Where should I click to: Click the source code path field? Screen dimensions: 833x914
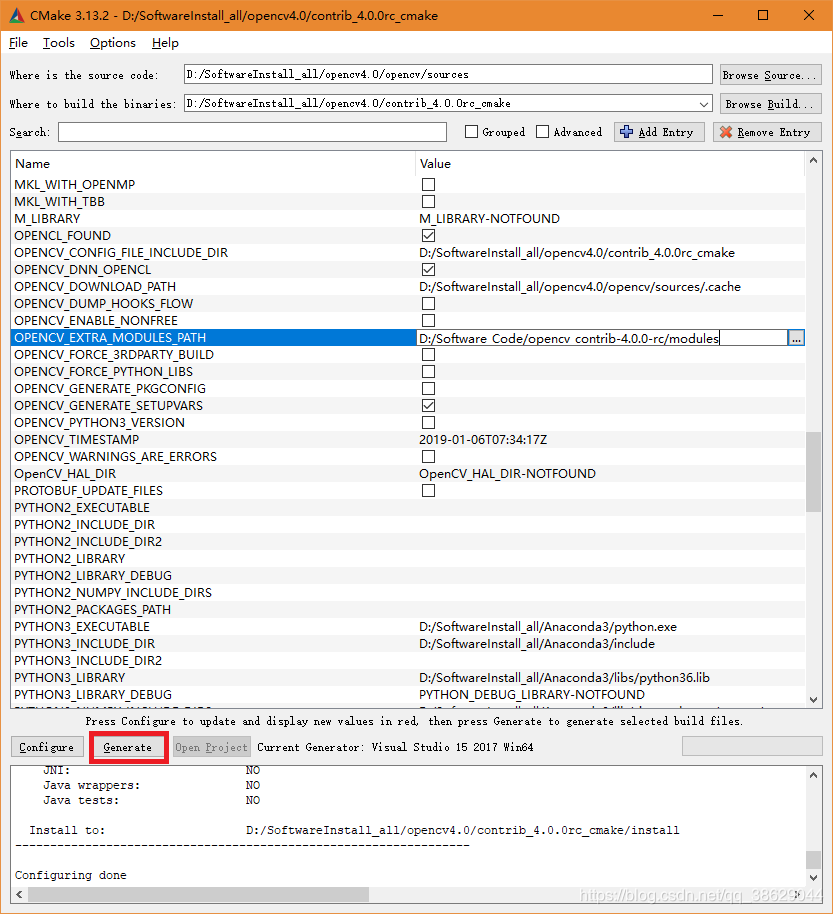click(448, 74)
